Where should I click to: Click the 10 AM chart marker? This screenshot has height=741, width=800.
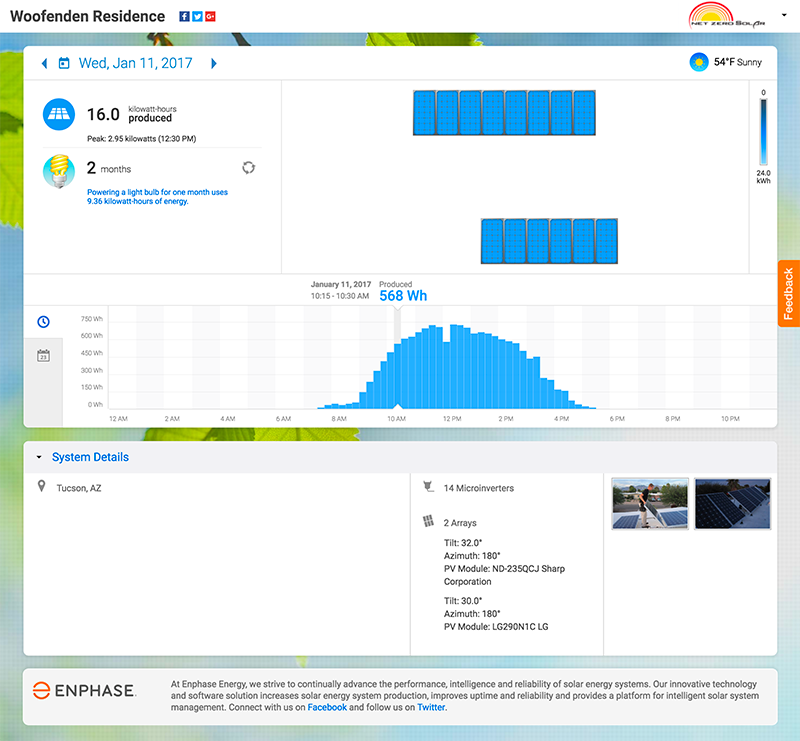pos(397,406)
